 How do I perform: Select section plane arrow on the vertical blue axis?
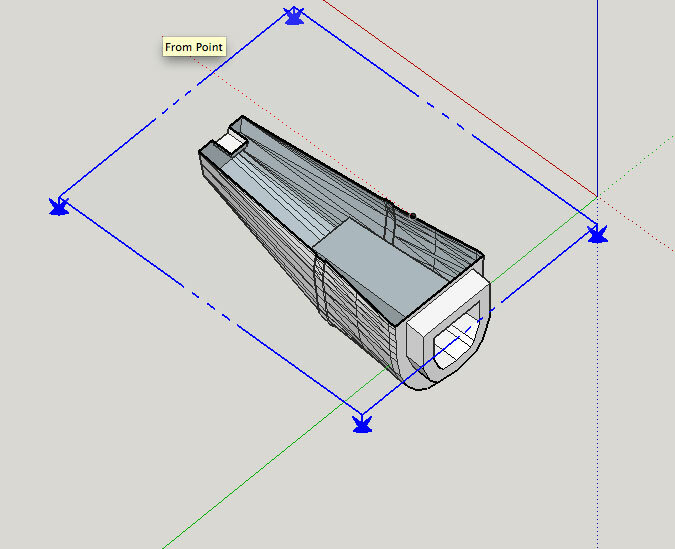598,234
